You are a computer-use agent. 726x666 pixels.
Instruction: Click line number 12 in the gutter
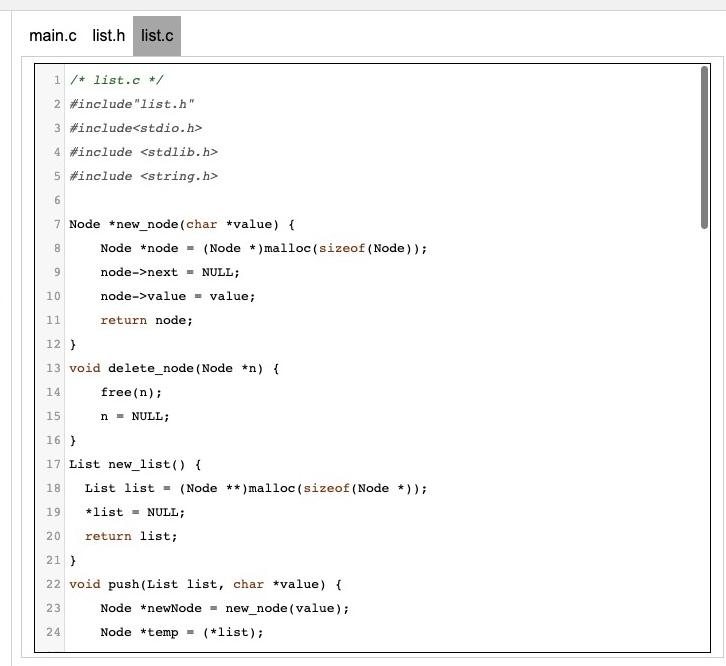(x=53, y=345)
